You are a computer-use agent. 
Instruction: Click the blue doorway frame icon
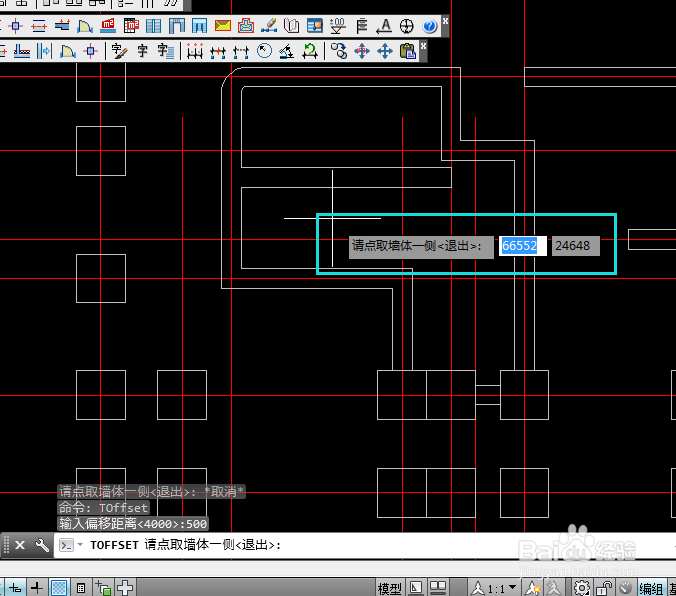176,26
